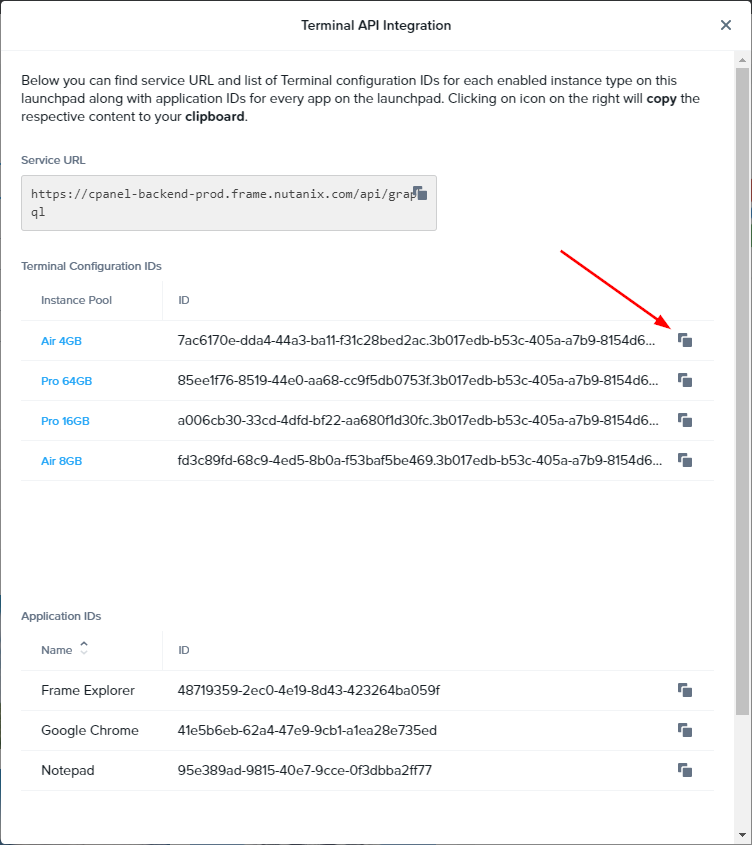Screen dimensions: 752x845
Task: Click the Service URL text field
Action: click(x=220, y=203)
